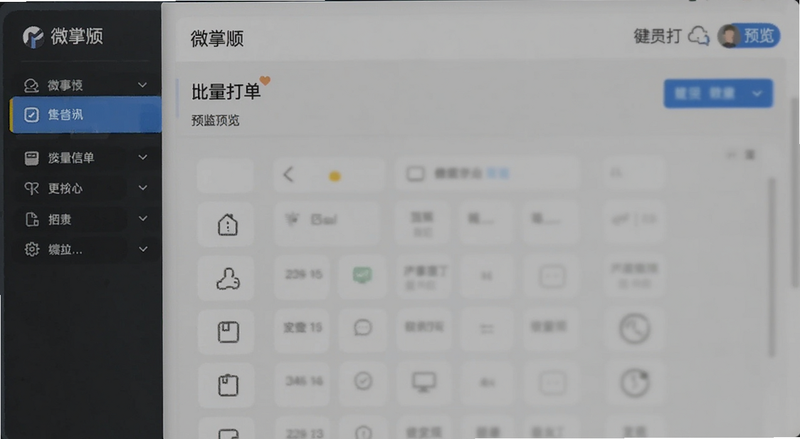
Task: Click the monitor screen icon tile
Action: point(423,382)
